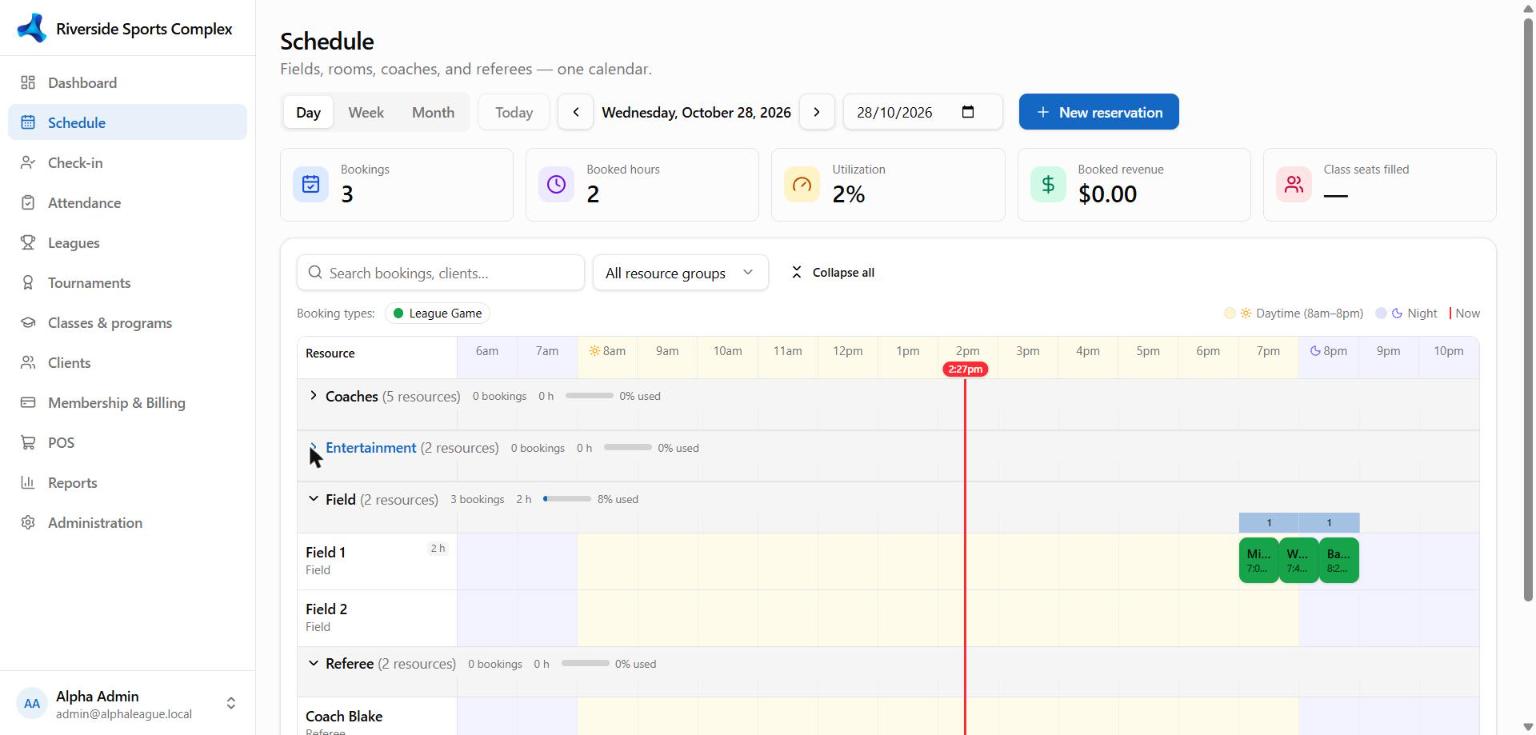The image size is (1536, 735).
Task: Click the Booked hours clock icon
Action: 557,184
